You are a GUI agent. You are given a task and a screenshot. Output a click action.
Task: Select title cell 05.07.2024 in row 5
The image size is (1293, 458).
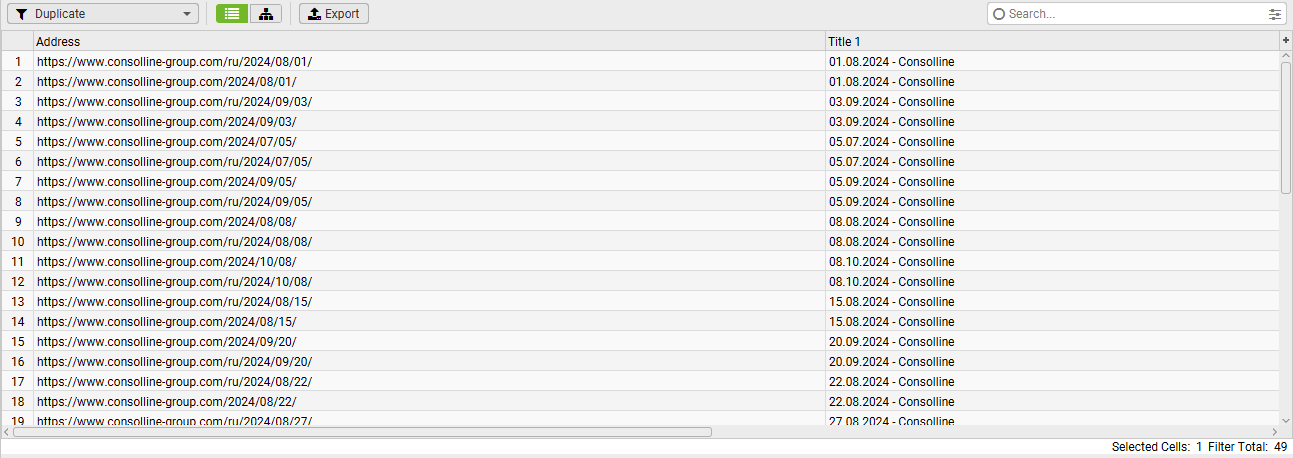[x=891, y=141]
